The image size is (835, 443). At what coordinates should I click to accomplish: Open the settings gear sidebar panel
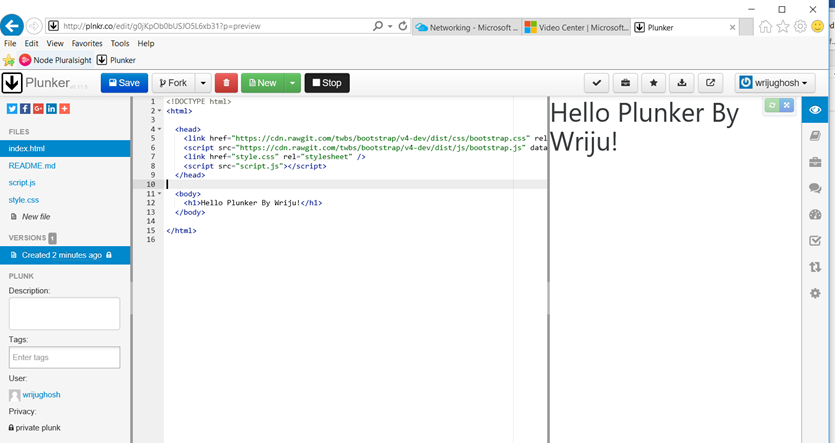point(815,293)
